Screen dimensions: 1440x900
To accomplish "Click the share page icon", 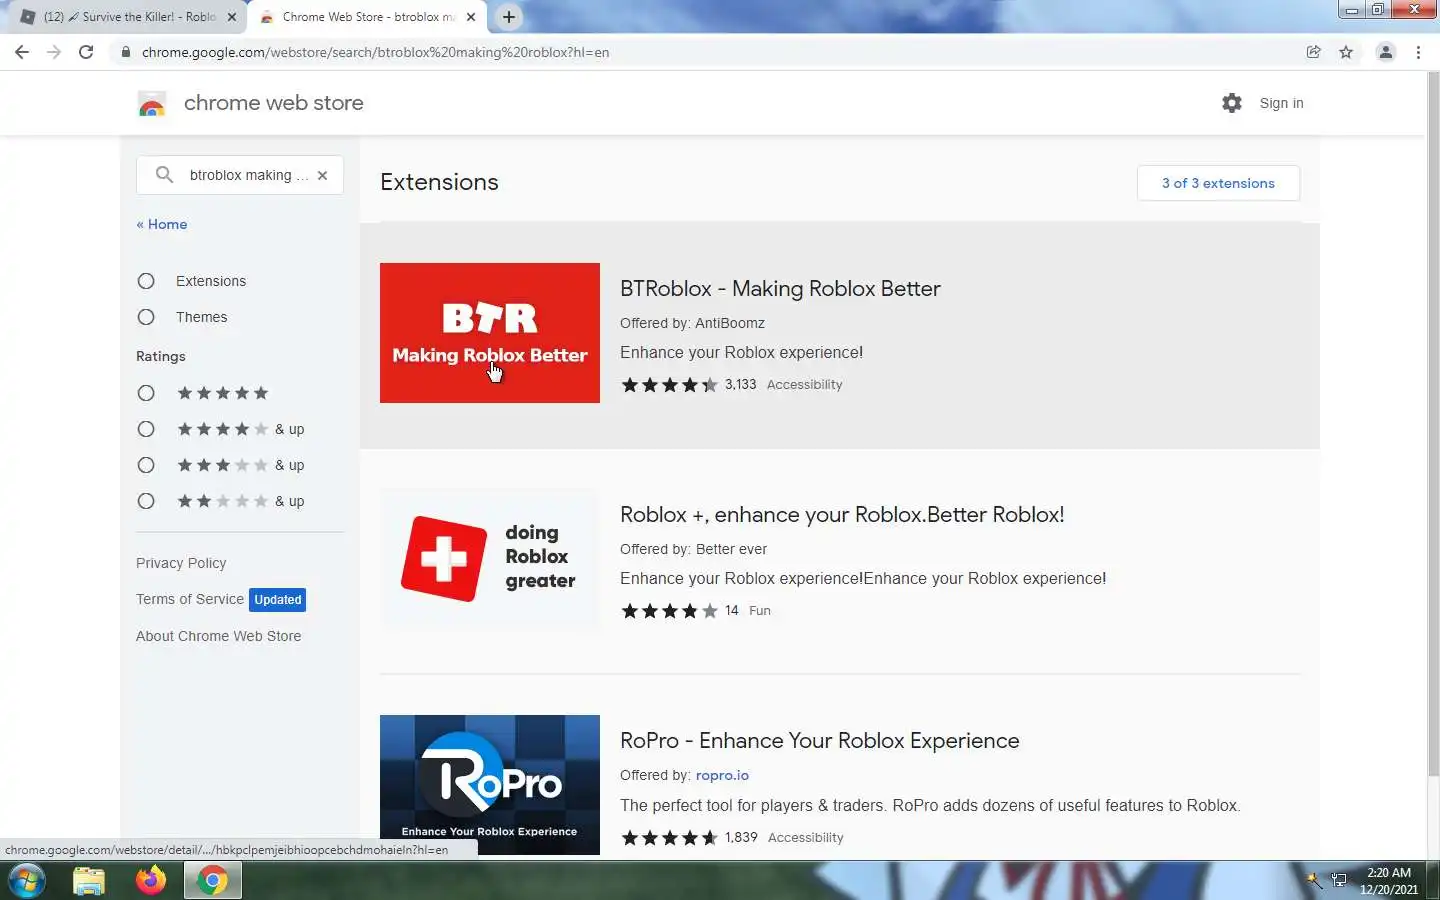I will tap(1314, 52).
